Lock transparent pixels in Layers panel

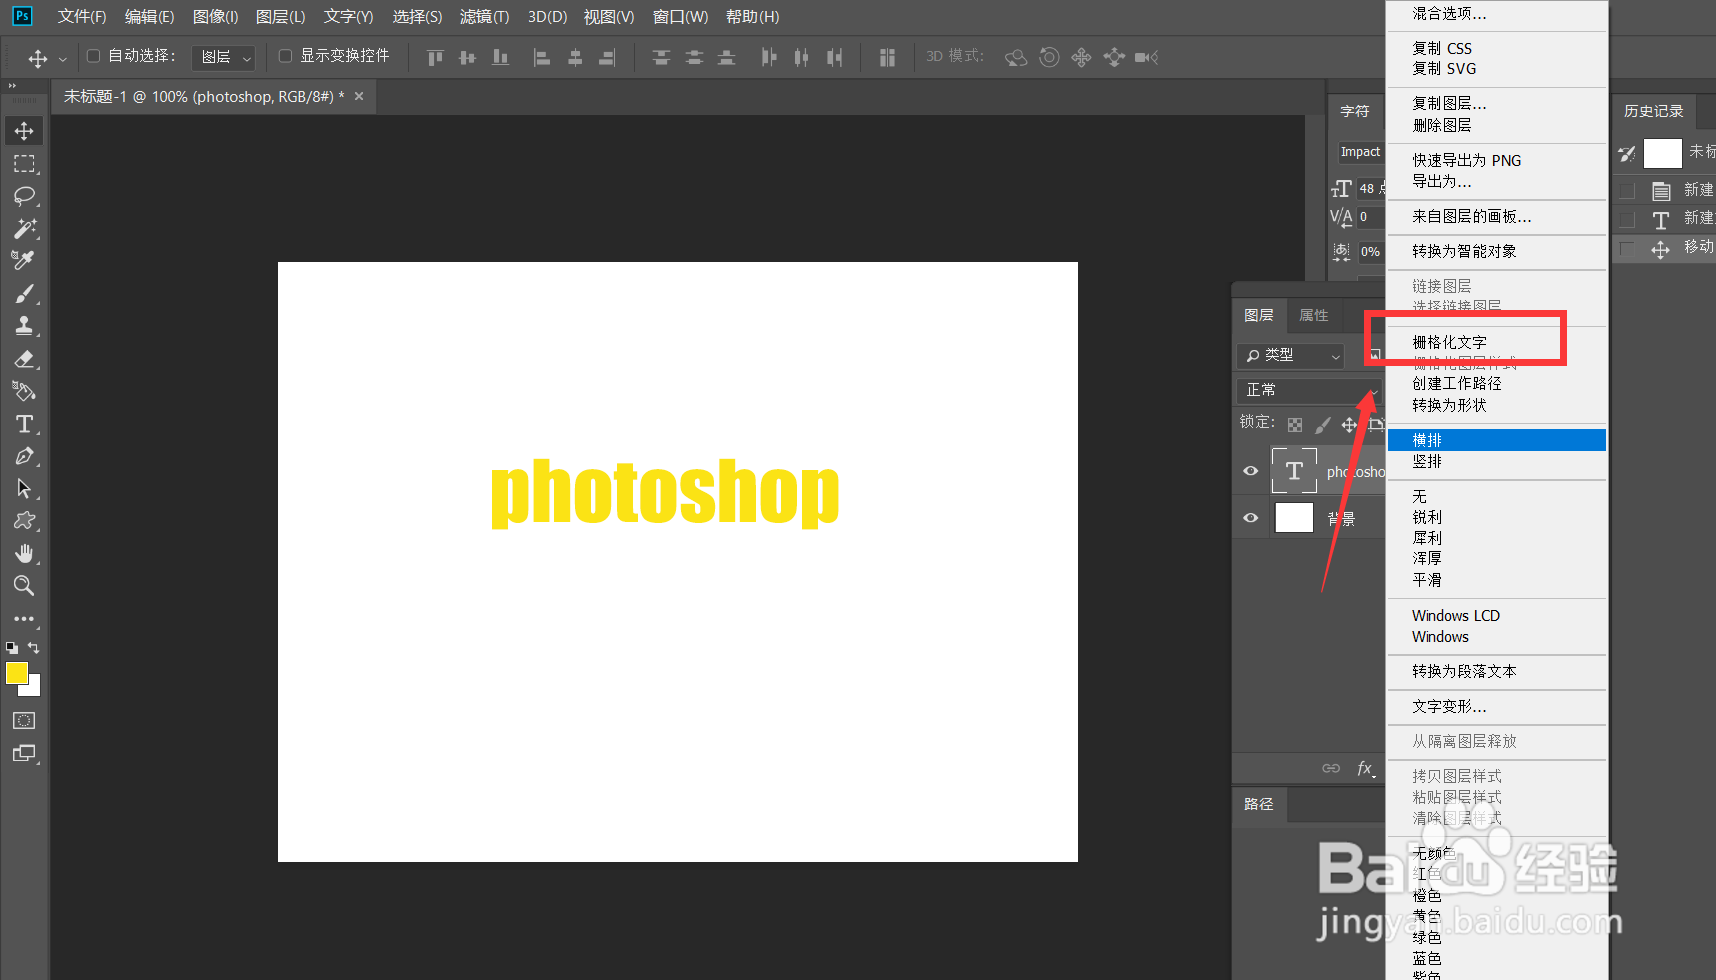(x=1295, y=425)
